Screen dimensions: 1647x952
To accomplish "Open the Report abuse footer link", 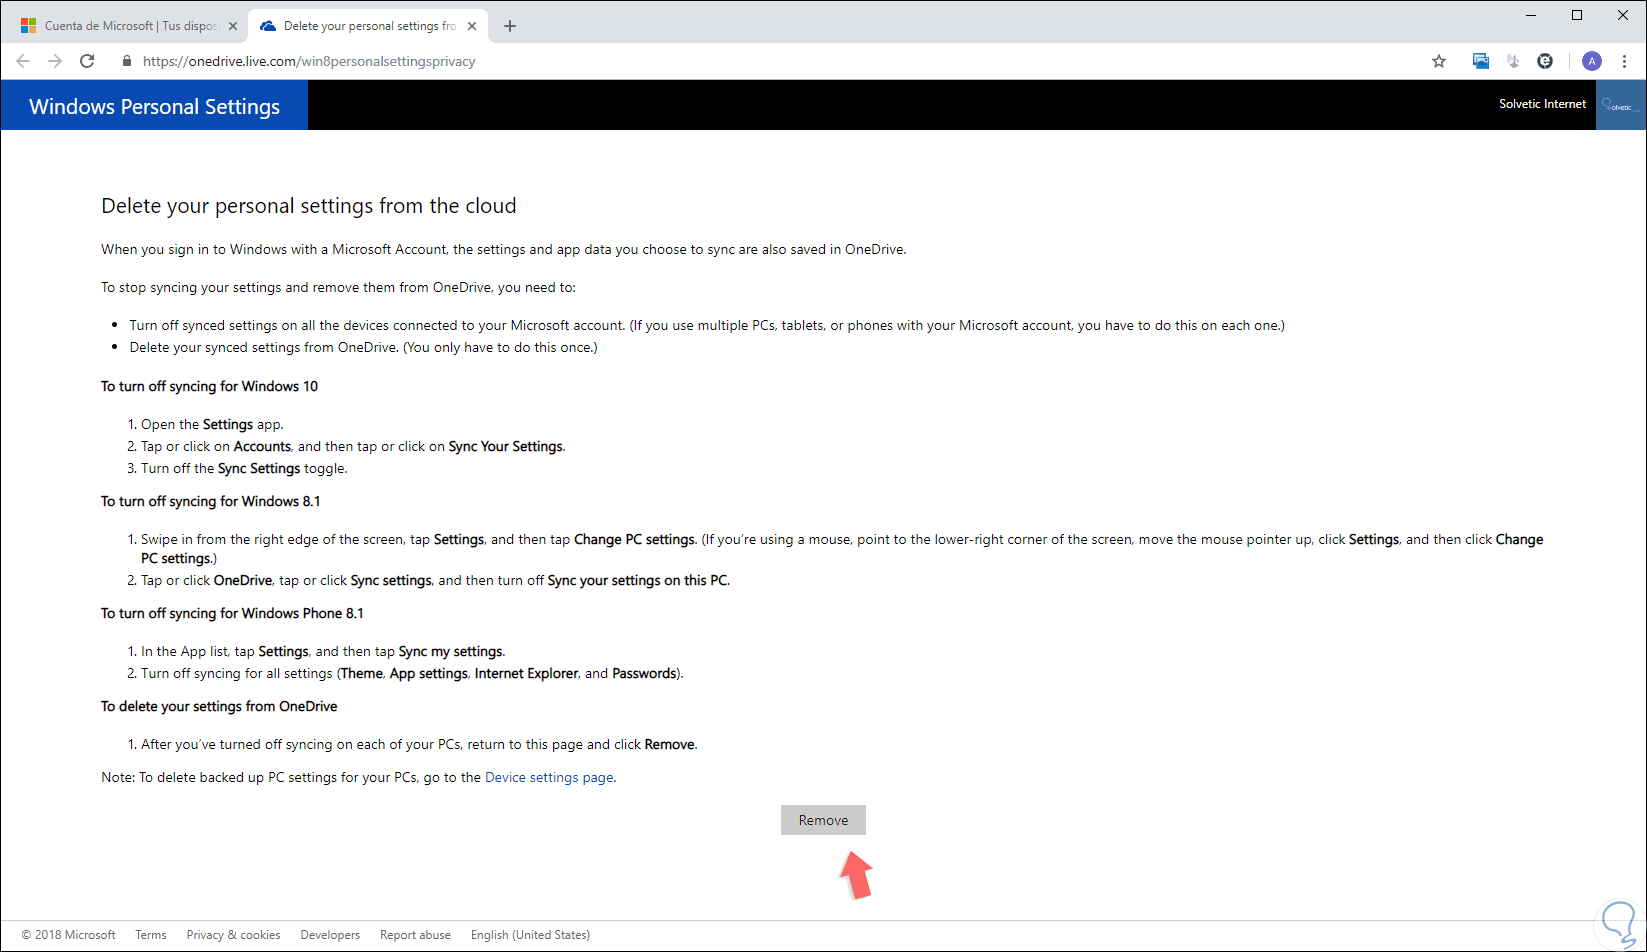I will coord(415,935).
